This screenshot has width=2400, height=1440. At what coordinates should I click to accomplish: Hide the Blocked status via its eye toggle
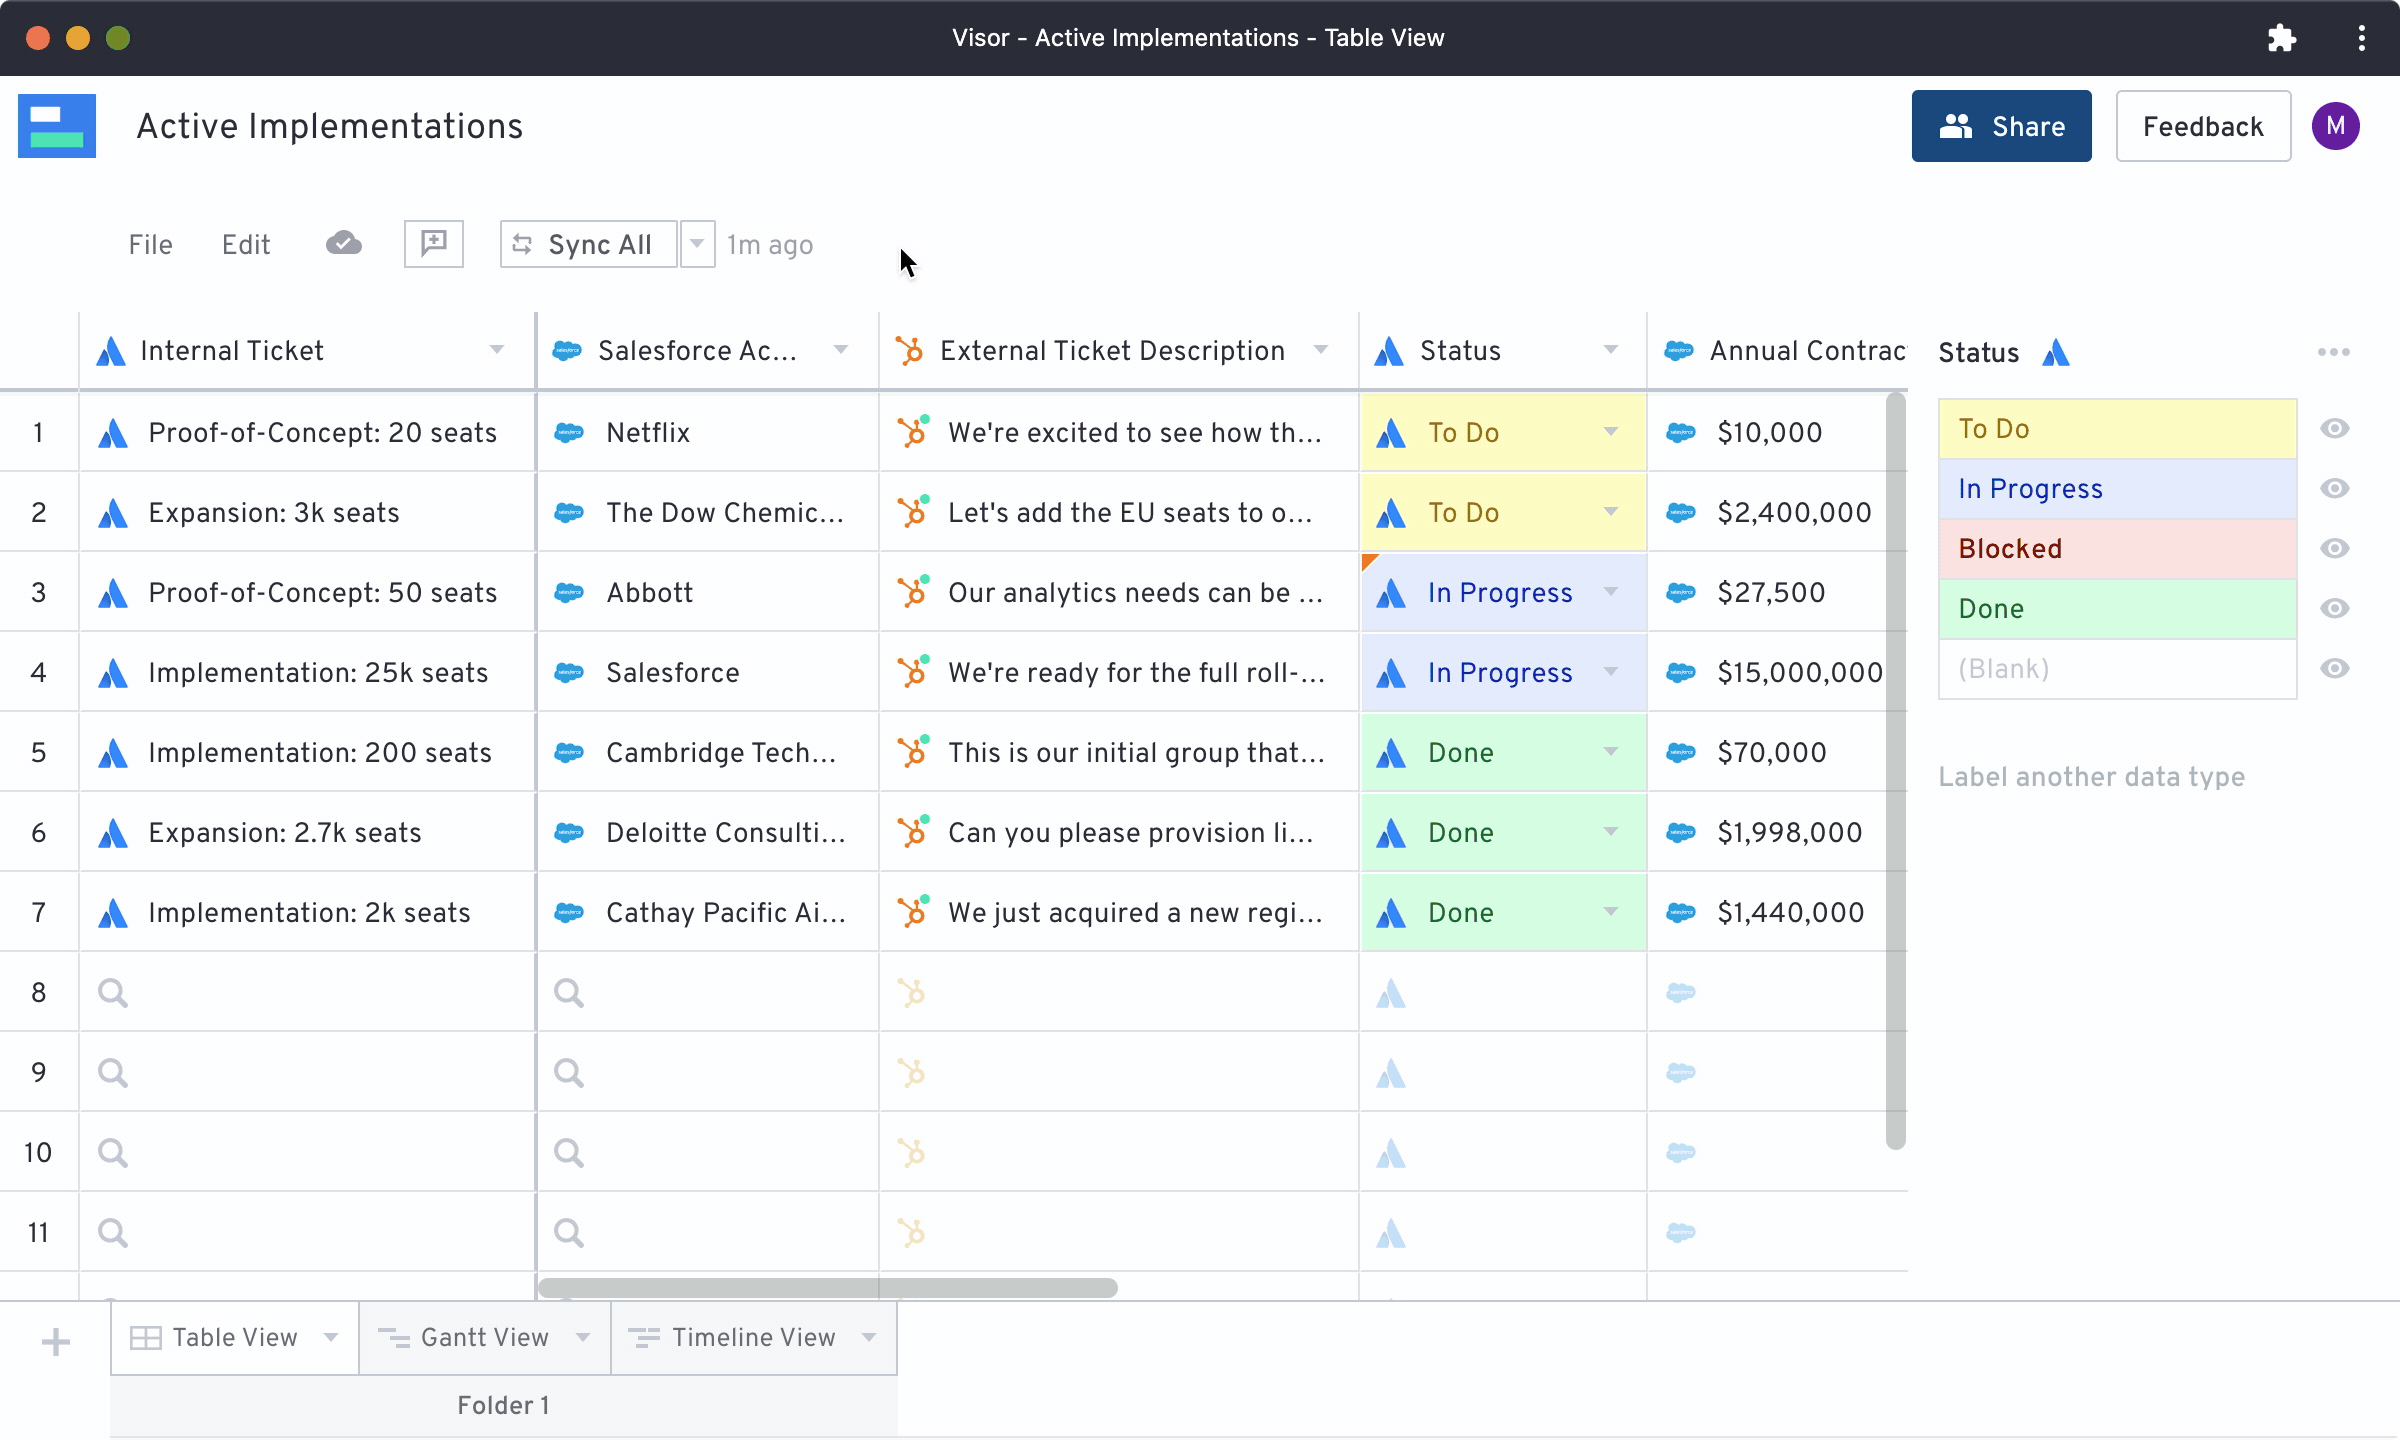click(2336, 548)
